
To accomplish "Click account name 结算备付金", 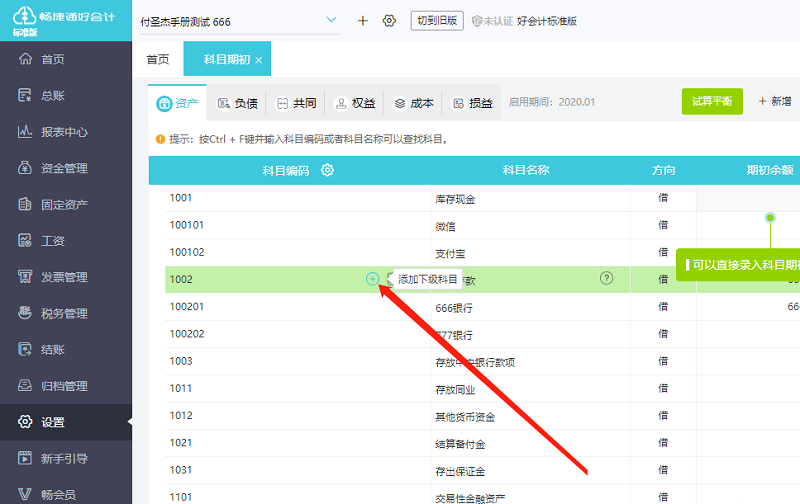I will click(460, 444).
